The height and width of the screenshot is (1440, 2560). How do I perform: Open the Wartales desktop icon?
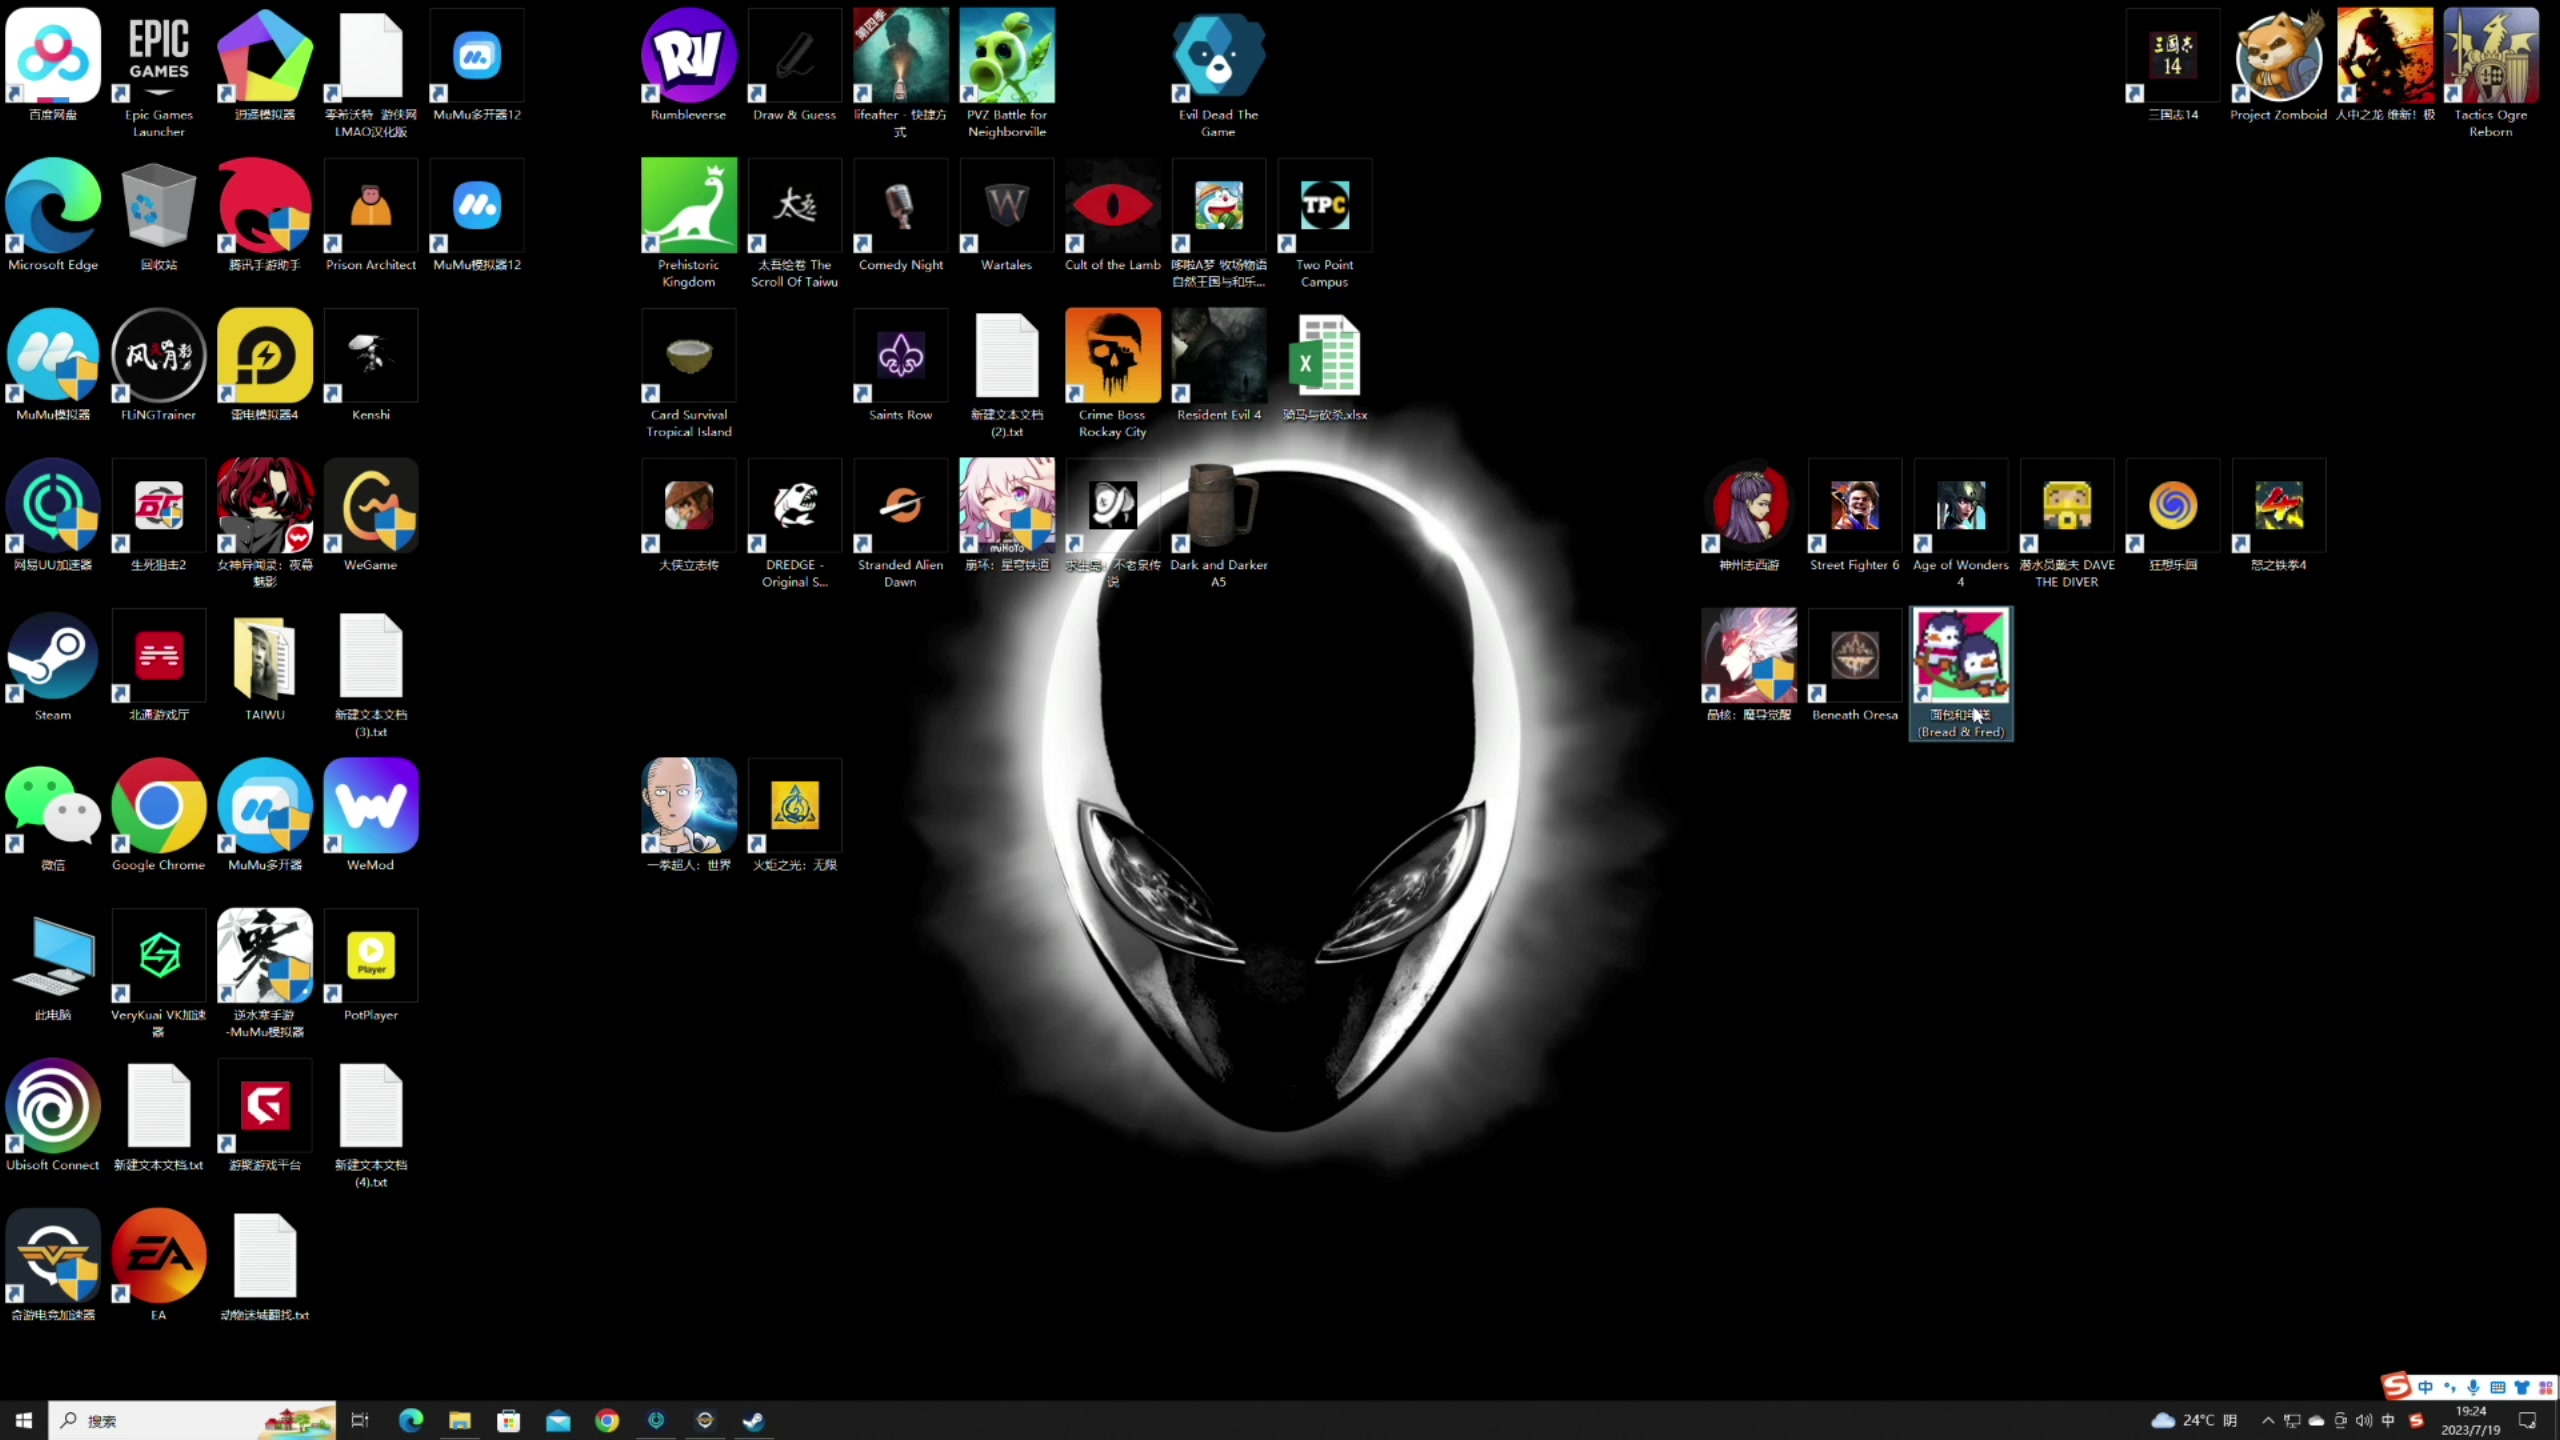point(1007,215)
